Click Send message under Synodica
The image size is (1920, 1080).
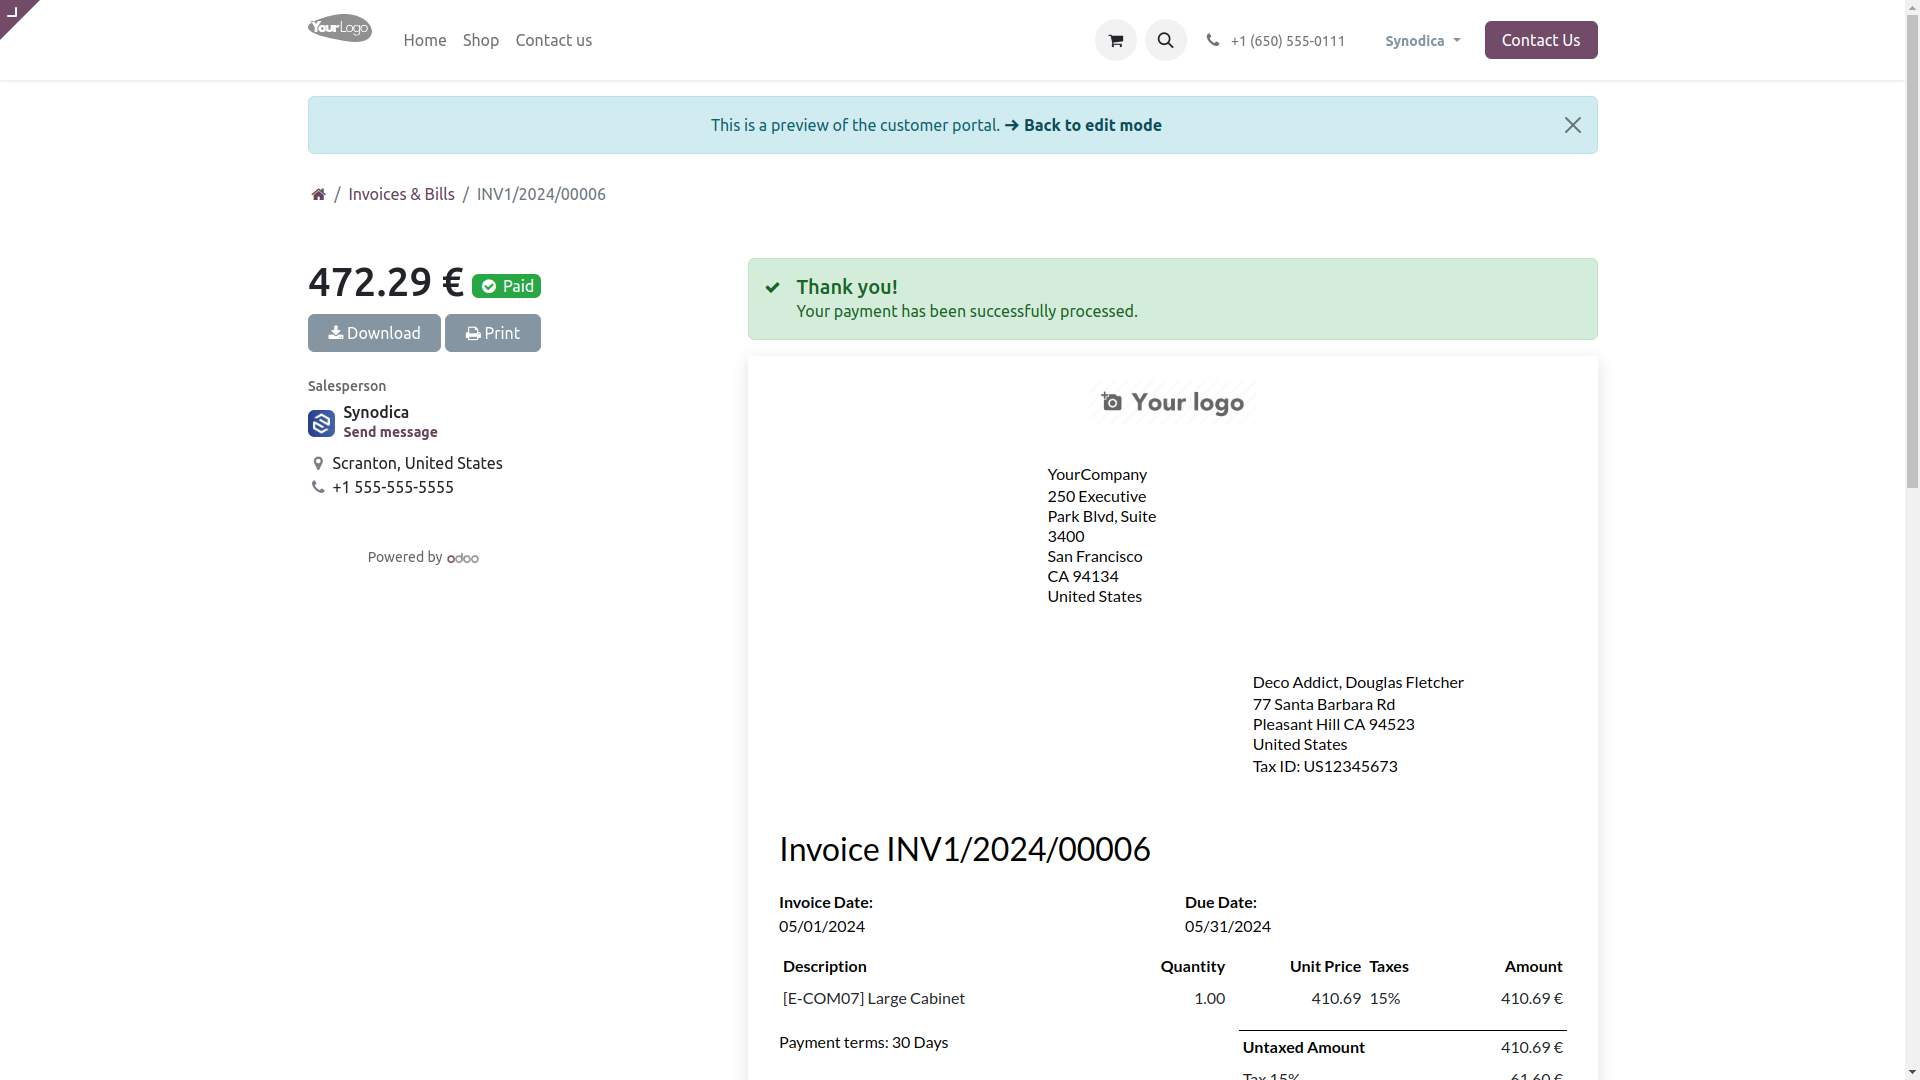(x=390, y=432)
